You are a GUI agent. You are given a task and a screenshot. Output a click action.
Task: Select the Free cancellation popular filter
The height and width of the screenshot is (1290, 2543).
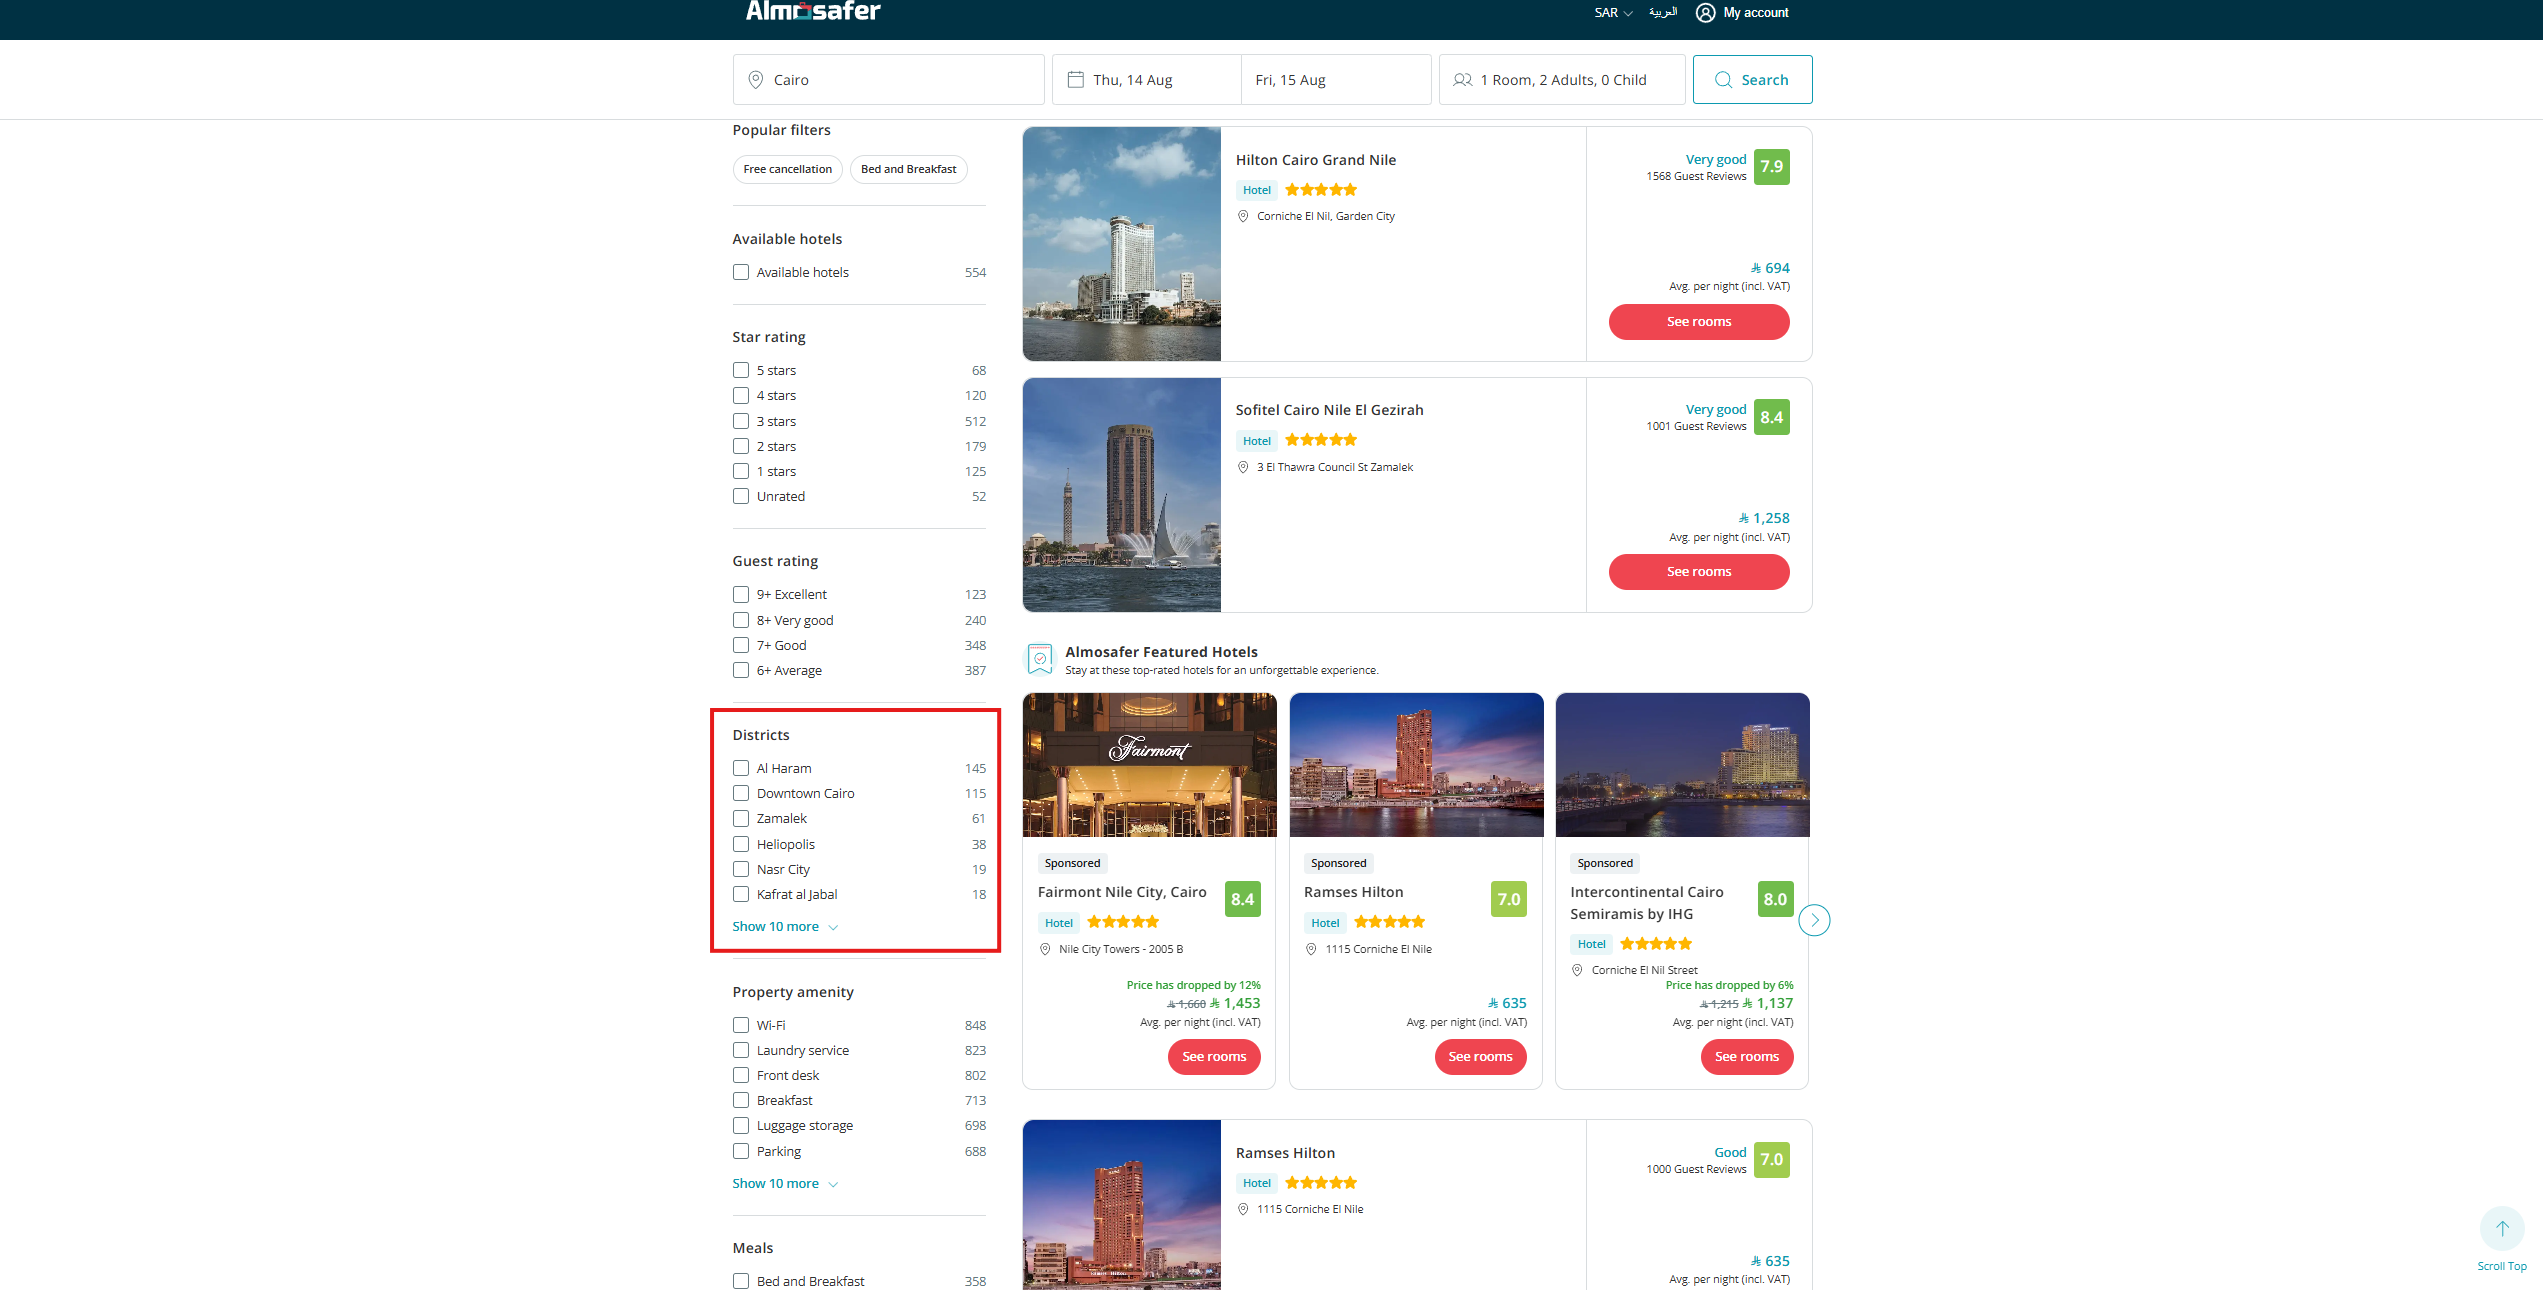tap(787, 169)
